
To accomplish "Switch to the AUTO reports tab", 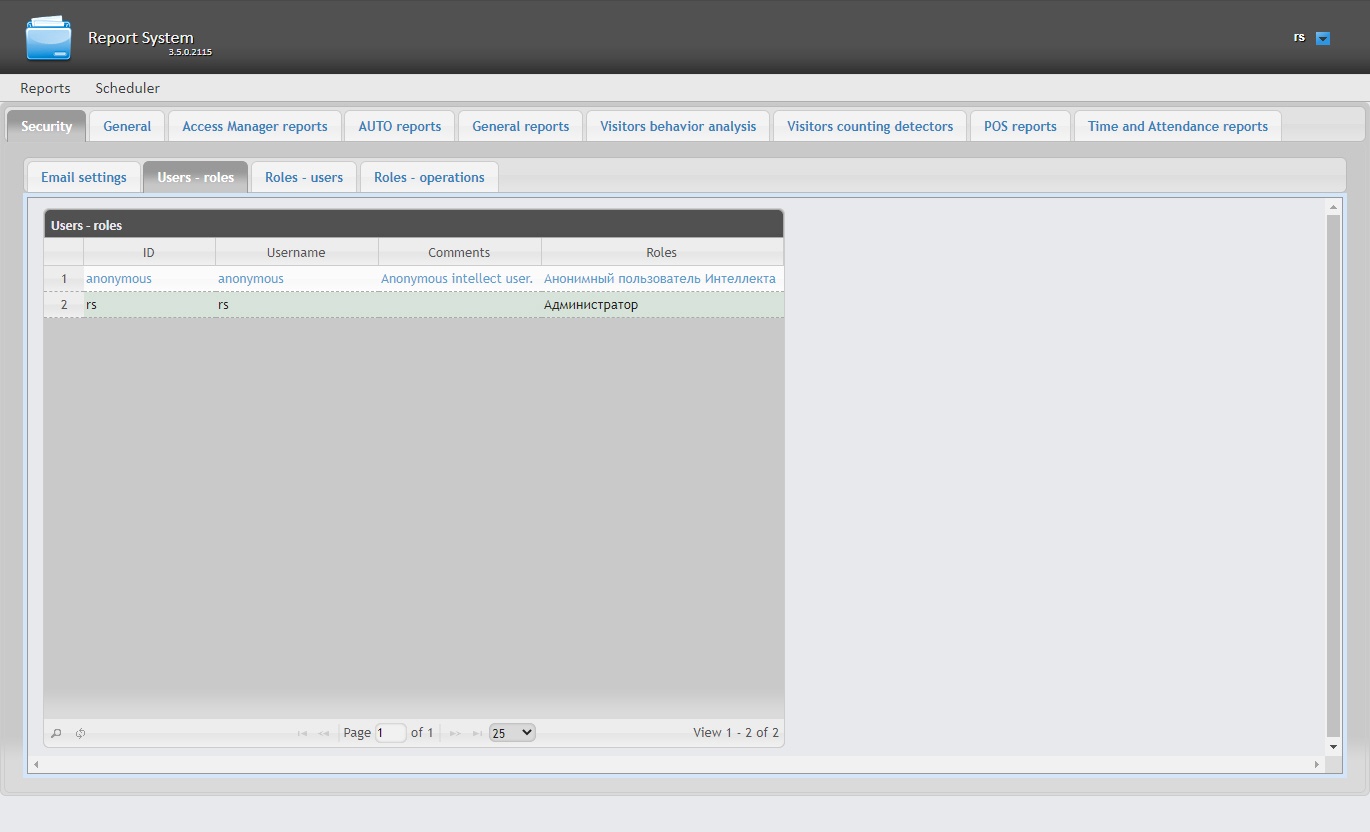I will 400,126.
